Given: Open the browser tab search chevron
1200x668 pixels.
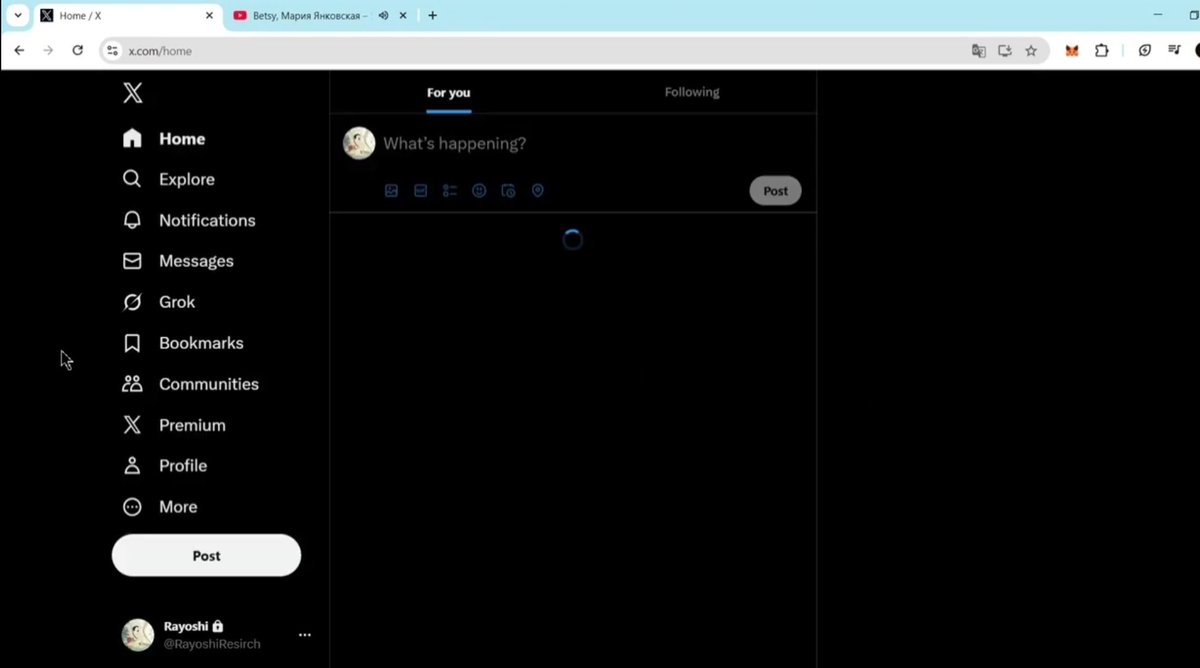Looking at the screenshot, I should coord(17,15).
